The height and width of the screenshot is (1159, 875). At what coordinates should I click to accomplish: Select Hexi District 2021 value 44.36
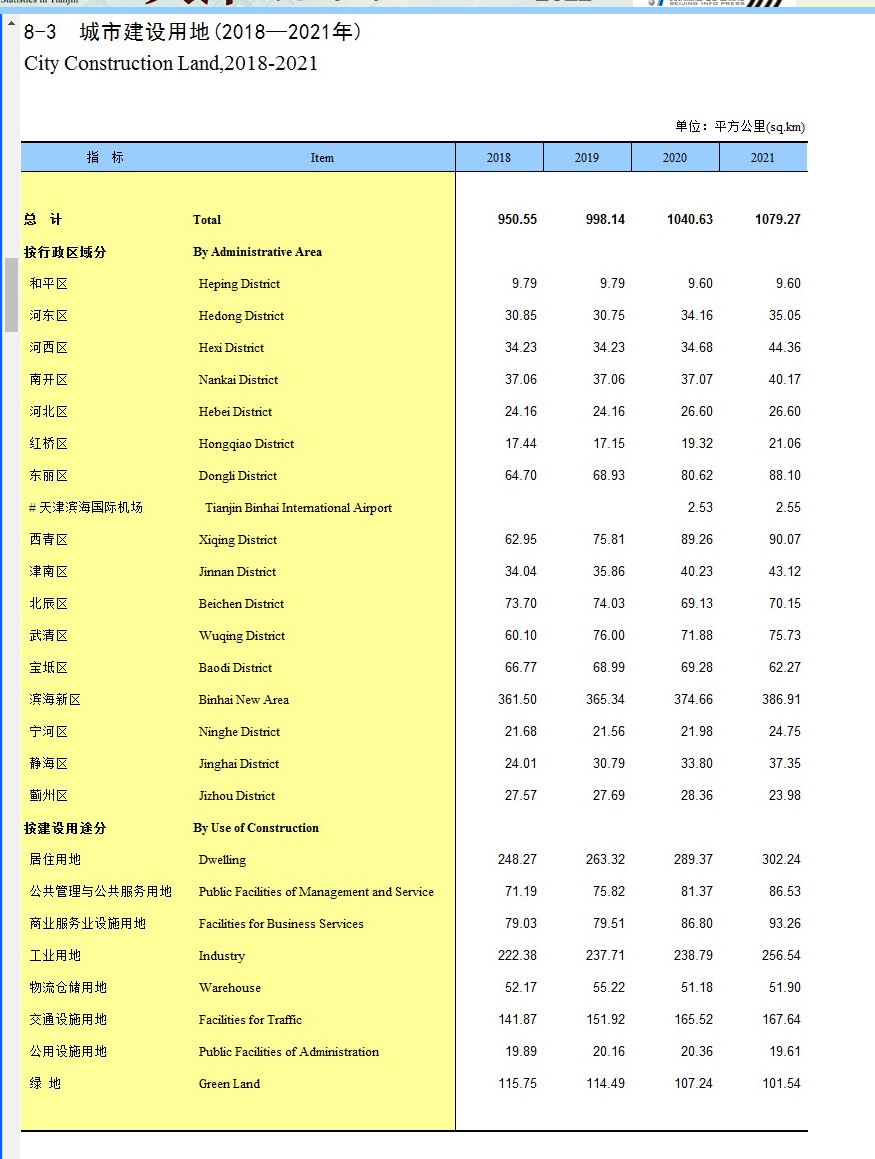point(784,347)
